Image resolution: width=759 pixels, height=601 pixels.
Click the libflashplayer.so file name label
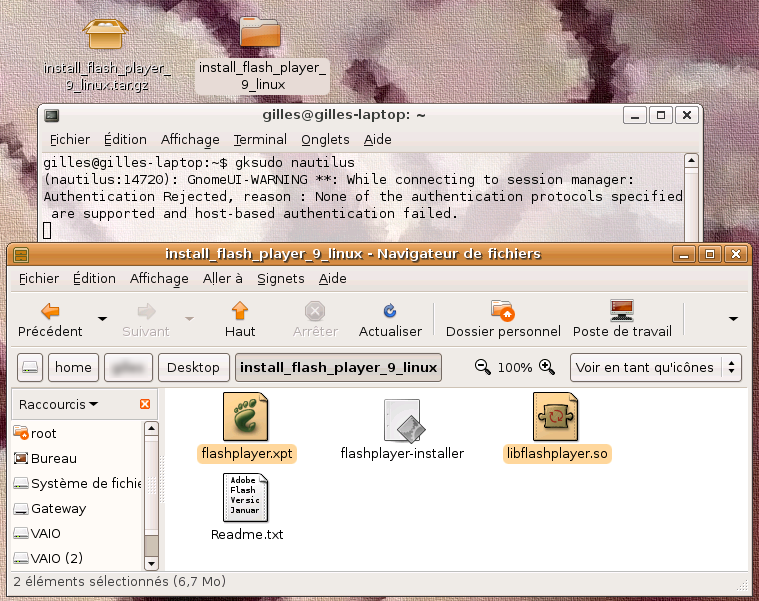(557, 453)
